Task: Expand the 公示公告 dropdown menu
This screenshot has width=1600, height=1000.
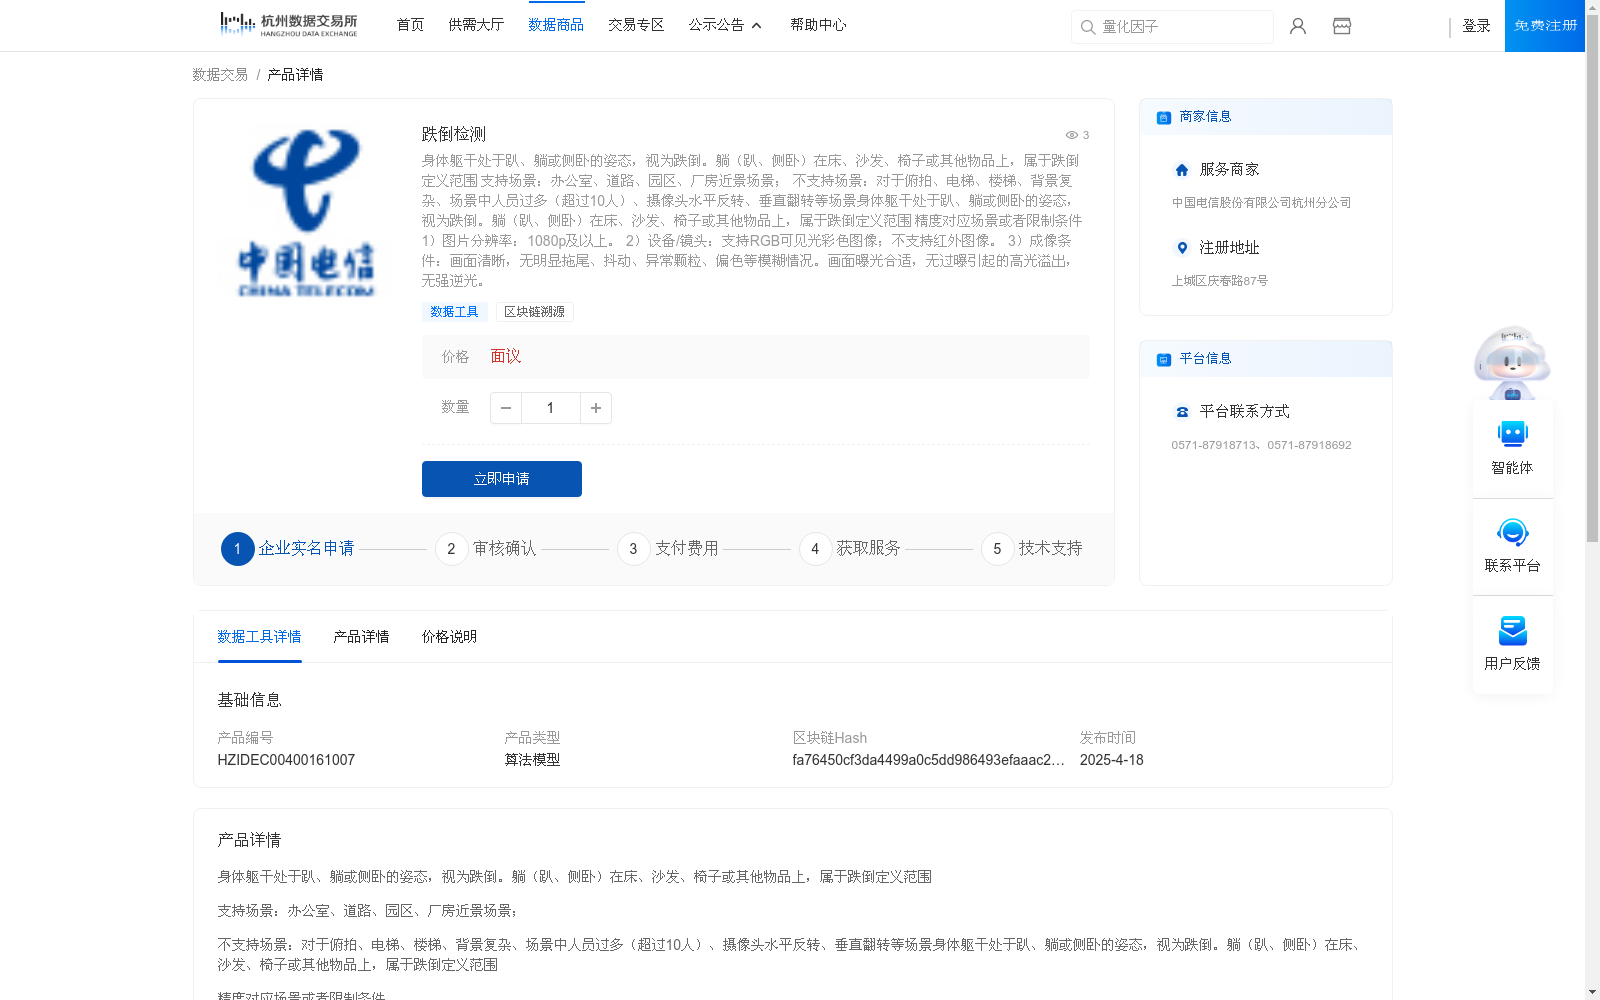Action: coord(725,25)
